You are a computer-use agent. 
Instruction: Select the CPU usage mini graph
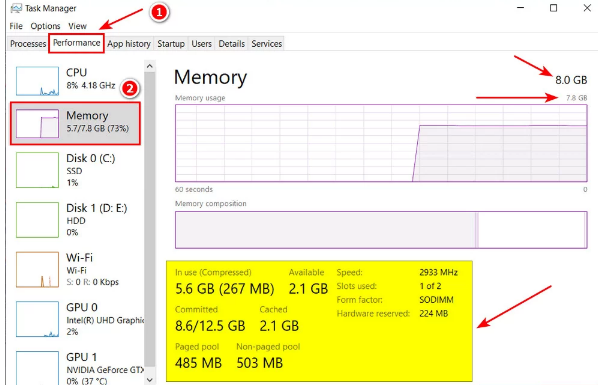[37, 81]
